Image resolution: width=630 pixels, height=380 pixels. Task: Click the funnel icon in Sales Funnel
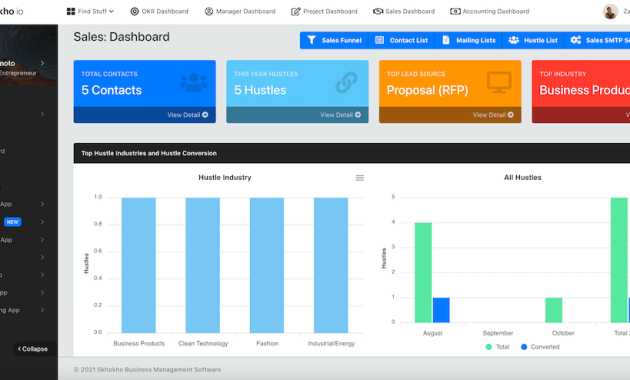click(312, 40)
